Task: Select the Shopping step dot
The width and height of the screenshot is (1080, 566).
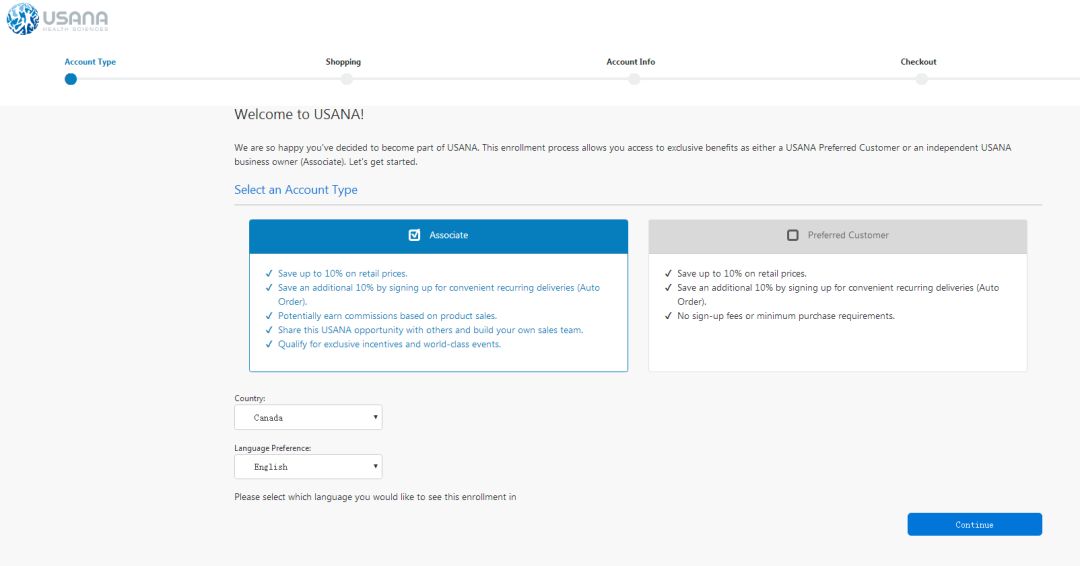Action: pyautogui.click(x=346, y=79)
